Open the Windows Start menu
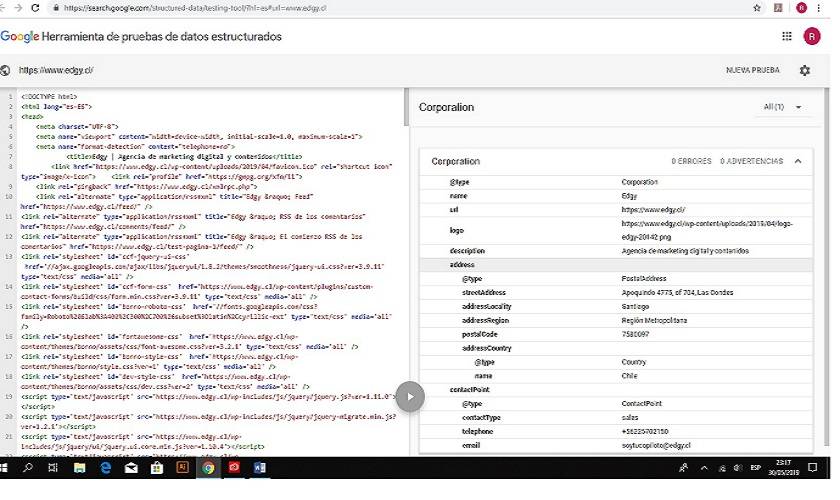840x500 pixels. pos(4,467)
